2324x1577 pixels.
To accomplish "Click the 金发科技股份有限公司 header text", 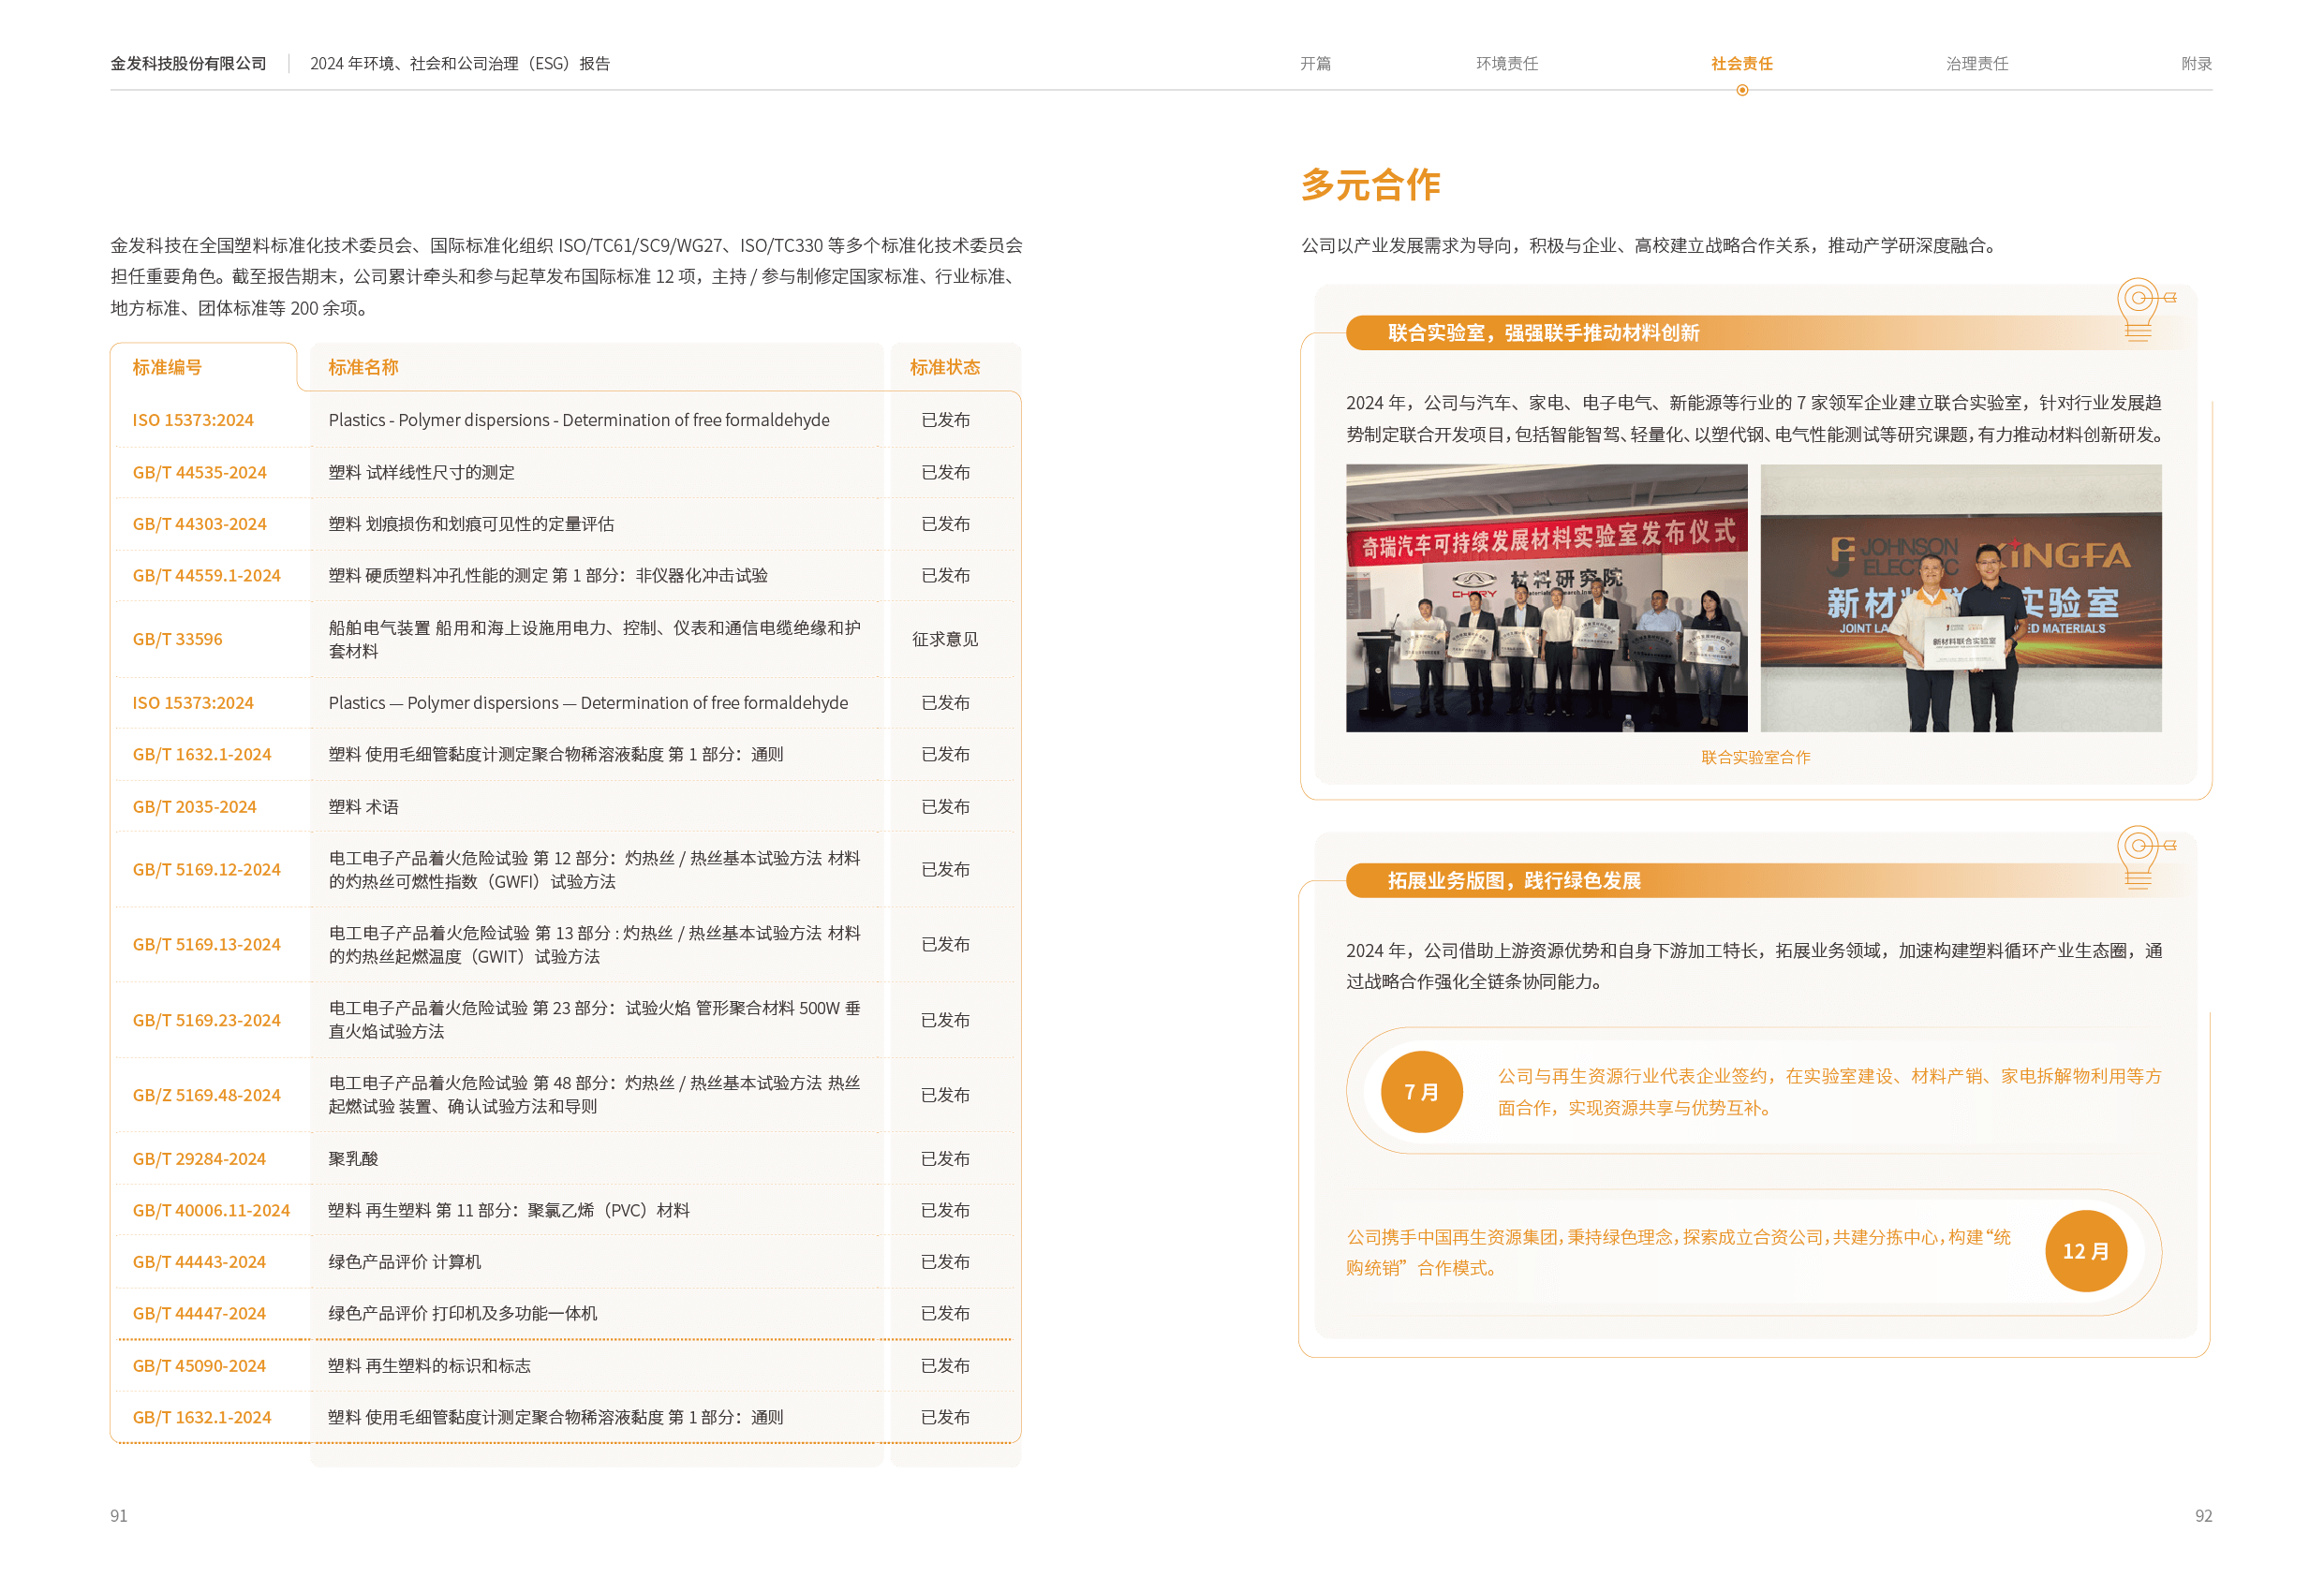I will (188, 63).
